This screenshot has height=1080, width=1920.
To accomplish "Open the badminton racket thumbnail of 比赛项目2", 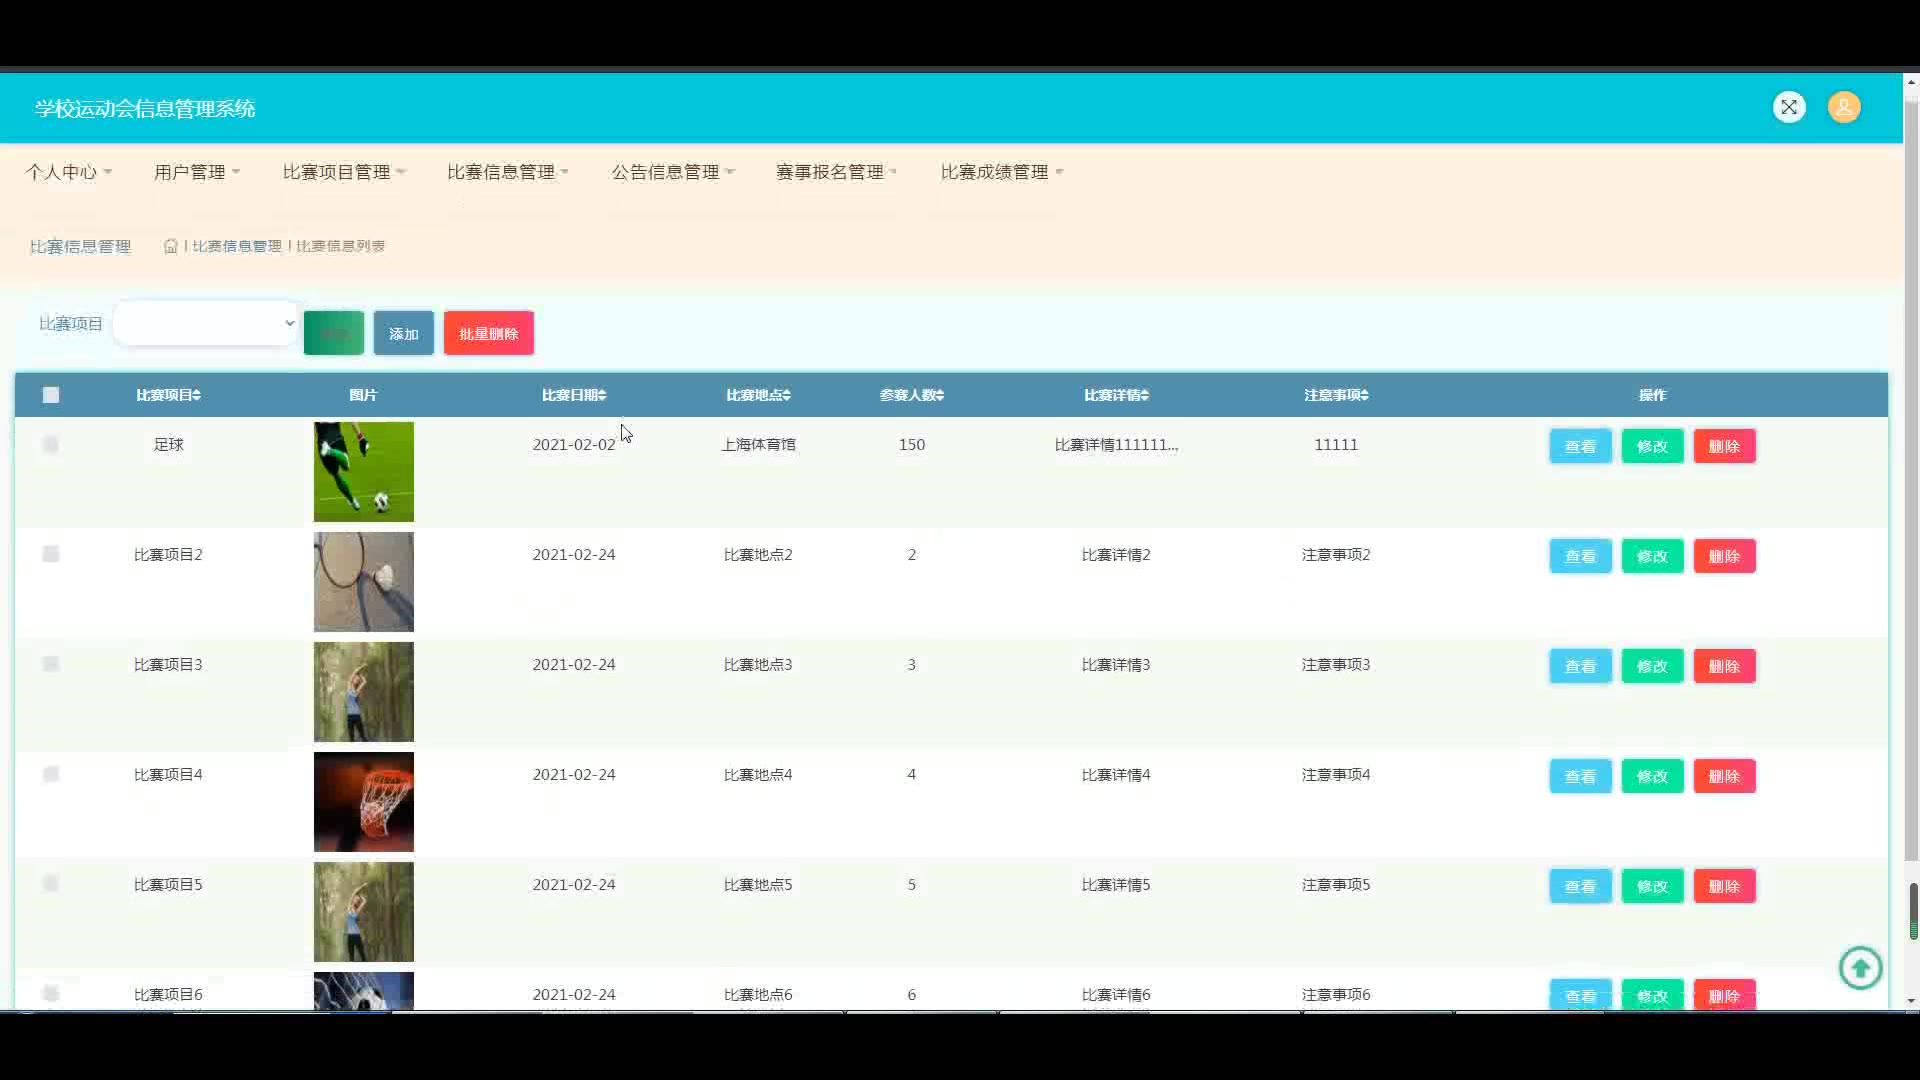I will coord(364,582).
